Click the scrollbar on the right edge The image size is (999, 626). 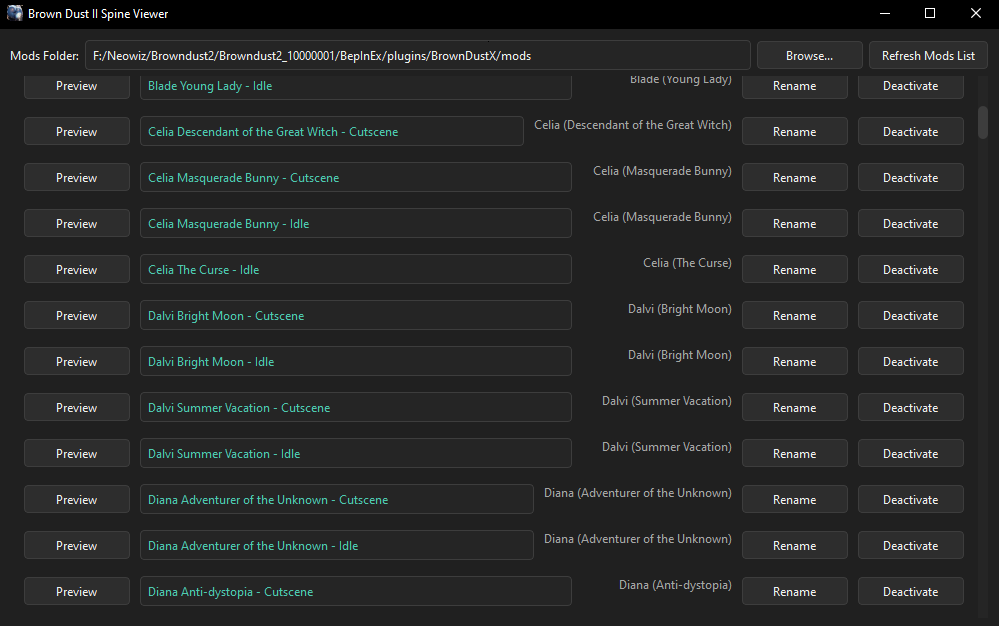pyautogui.click(x=981, y=120)
